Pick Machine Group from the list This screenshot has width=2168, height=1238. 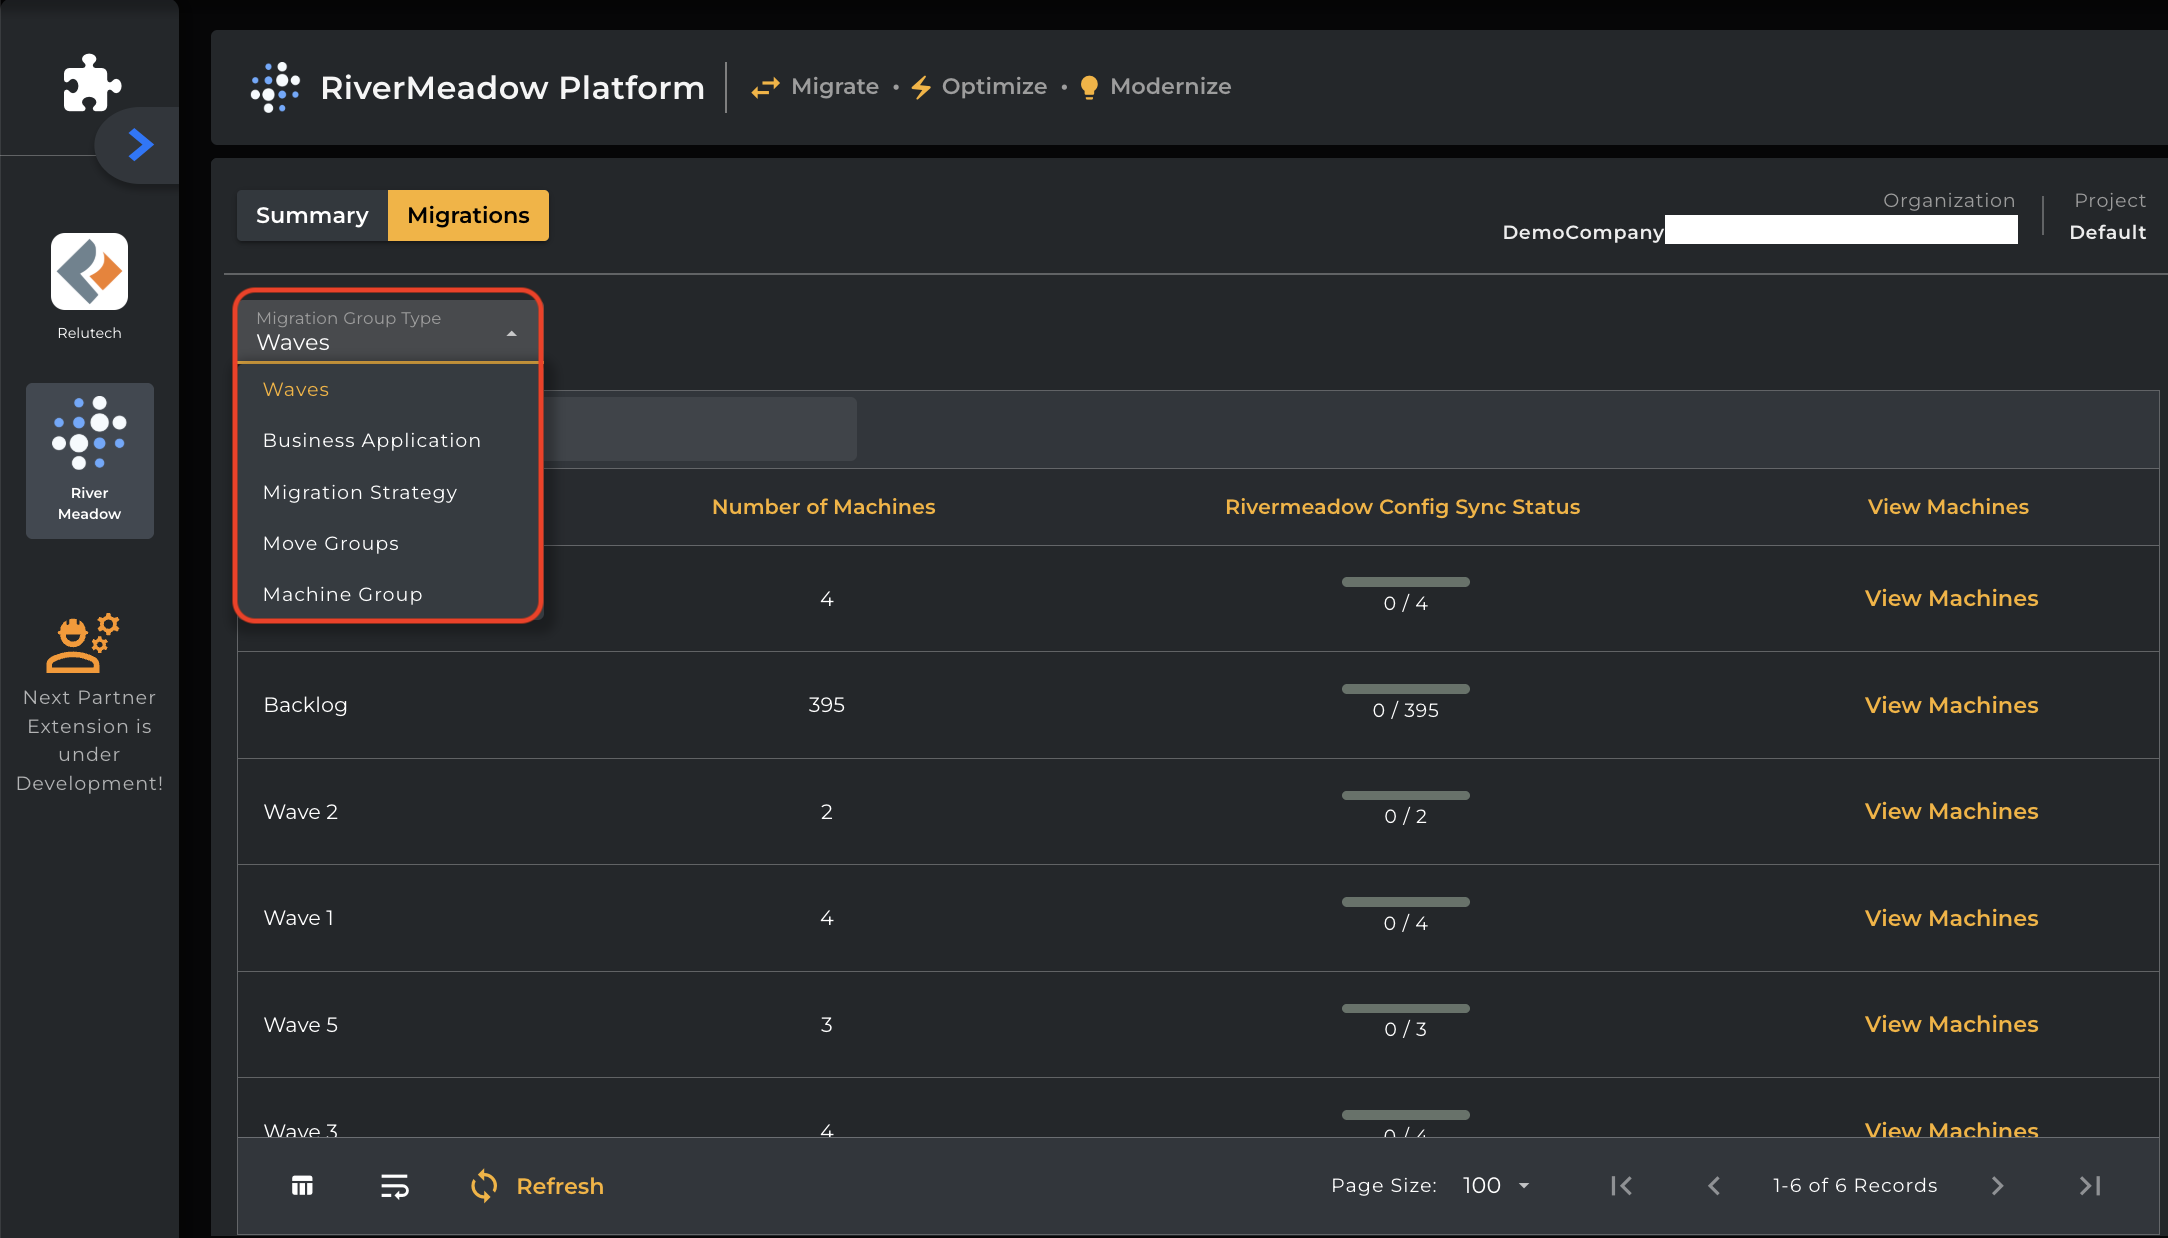click(x=343, y=595)
